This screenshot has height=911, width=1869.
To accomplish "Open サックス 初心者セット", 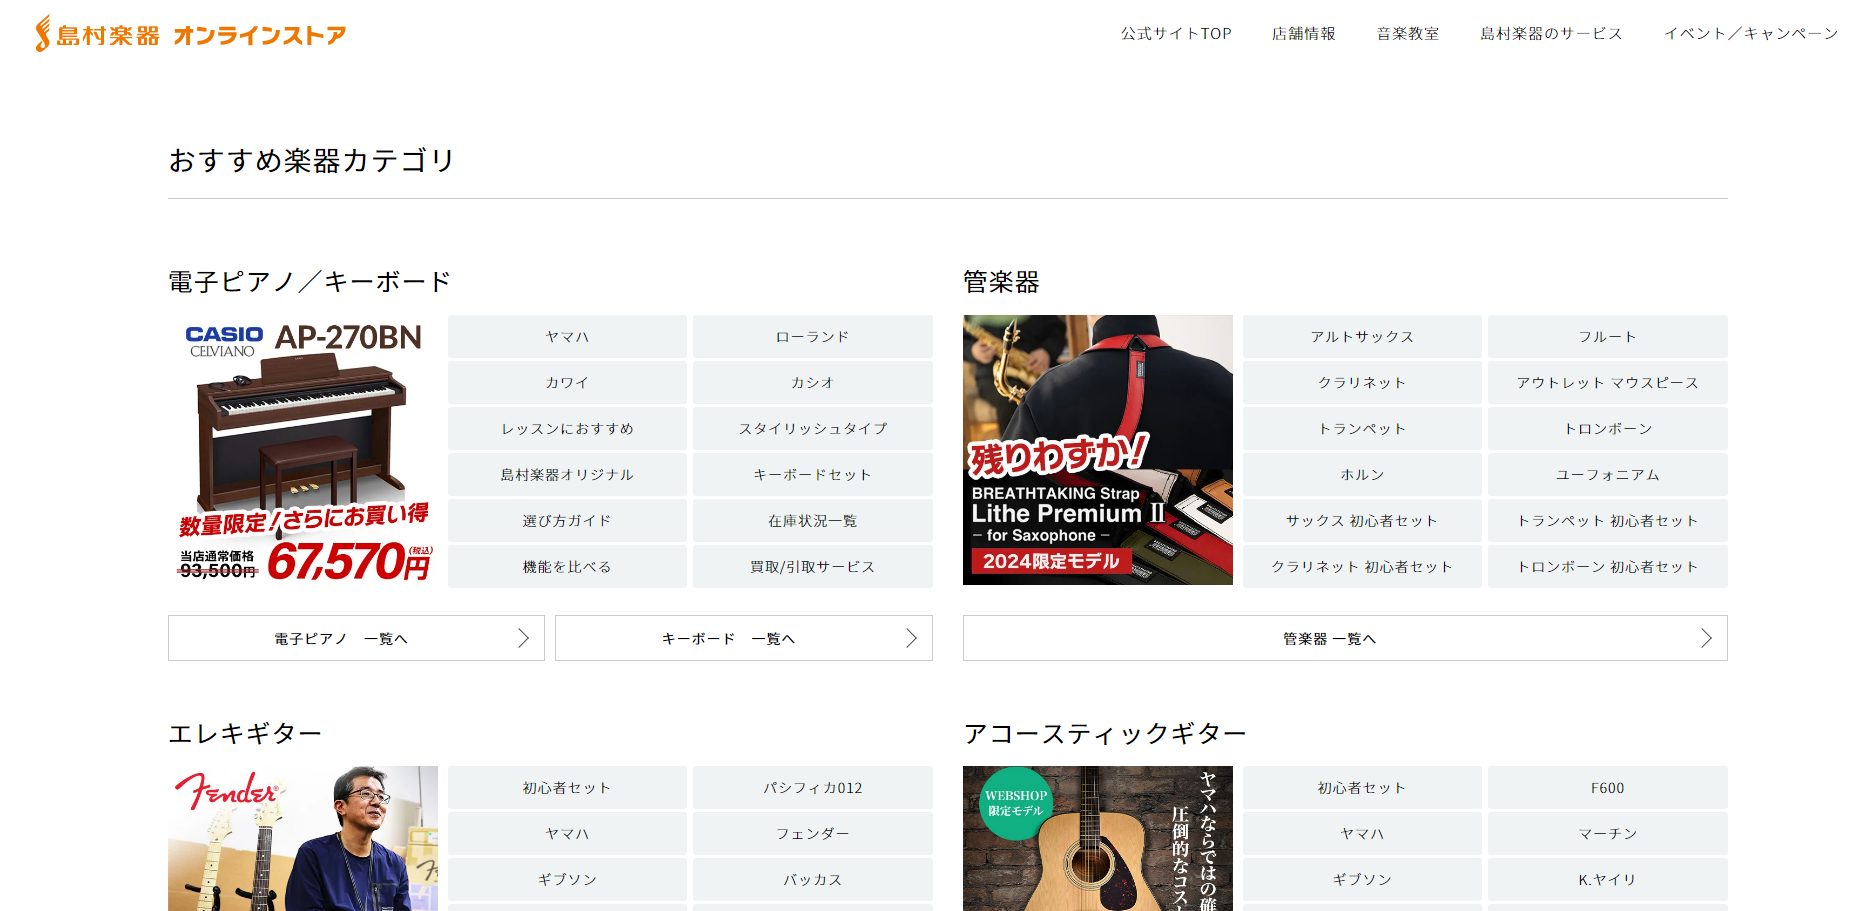I will pyautogui.click(x=1362, y=521).
